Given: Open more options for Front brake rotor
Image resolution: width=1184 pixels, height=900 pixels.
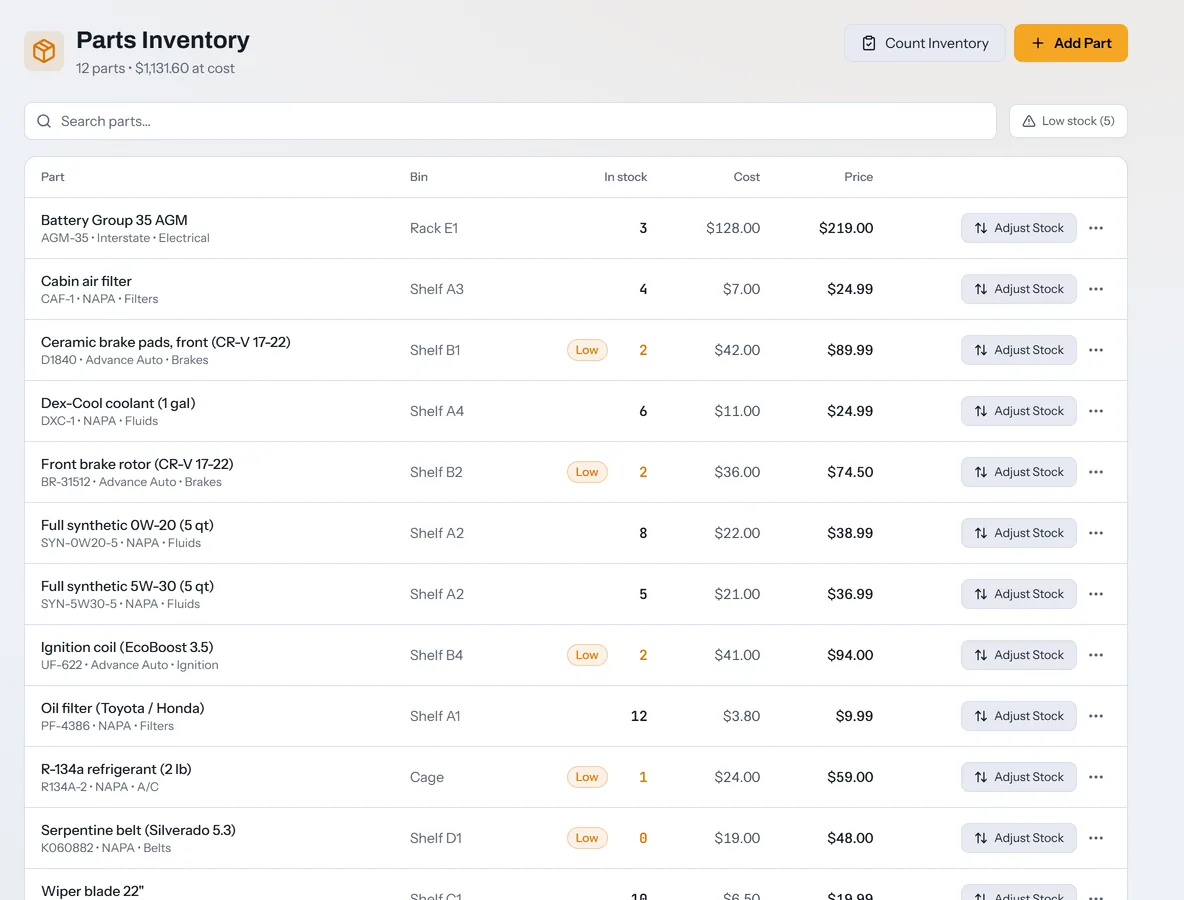Looking at the screenshot, I should tap(1096, 472).
